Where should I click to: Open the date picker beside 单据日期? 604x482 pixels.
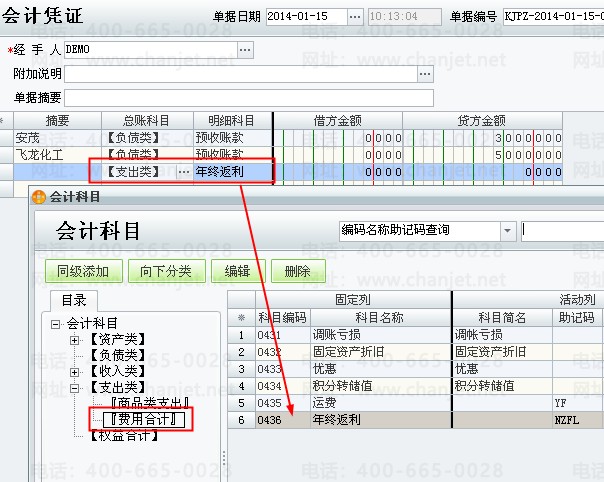click(x=355, y=17)
